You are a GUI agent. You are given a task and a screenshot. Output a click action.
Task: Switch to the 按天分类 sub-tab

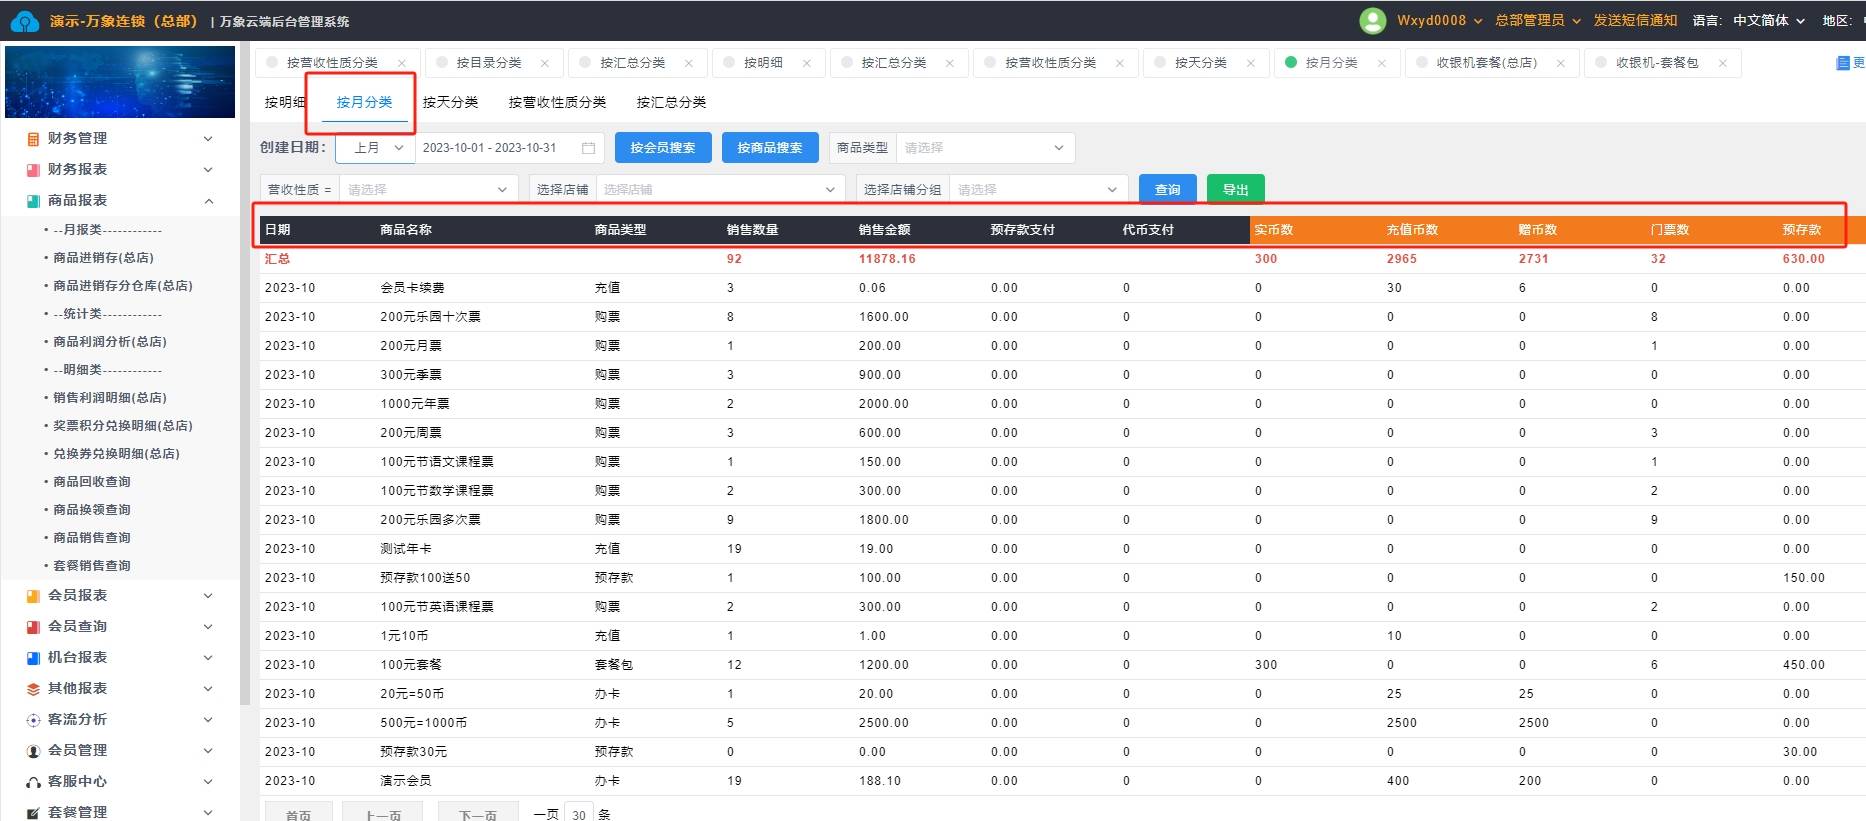(x=450, y=102)
